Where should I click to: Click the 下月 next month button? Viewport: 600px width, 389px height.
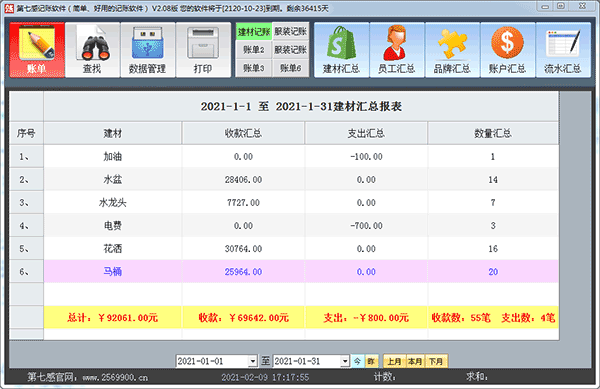click(436, 361)
